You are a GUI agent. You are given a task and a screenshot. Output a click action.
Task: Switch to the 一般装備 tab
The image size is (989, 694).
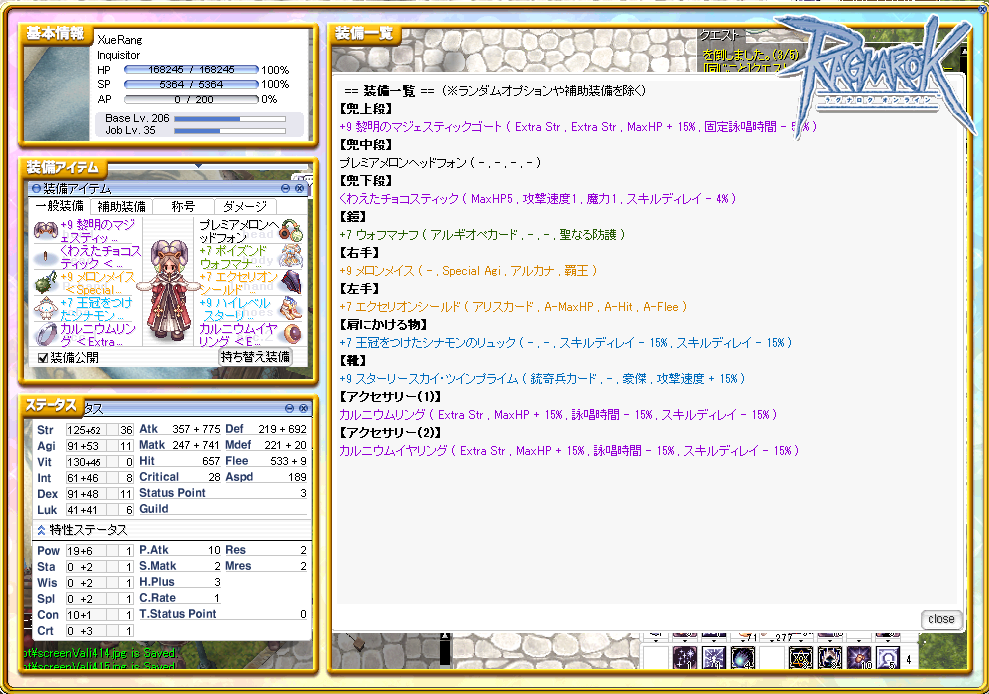coord(59,206)
